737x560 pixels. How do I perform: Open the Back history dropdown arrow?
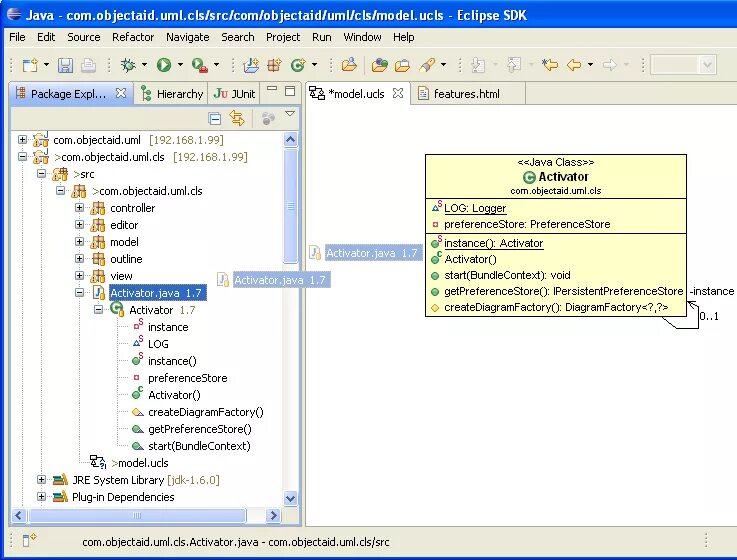[590, 65]
